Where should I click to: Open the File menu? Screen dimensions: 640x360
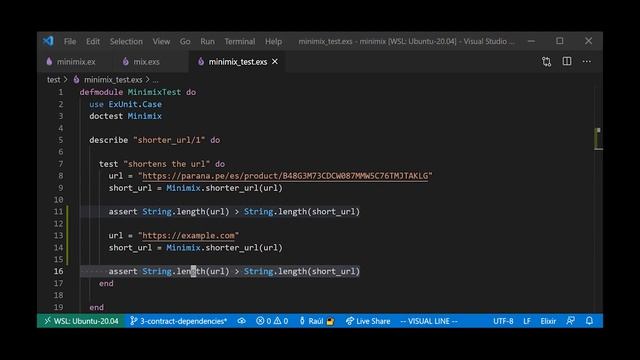coord(70,41)
